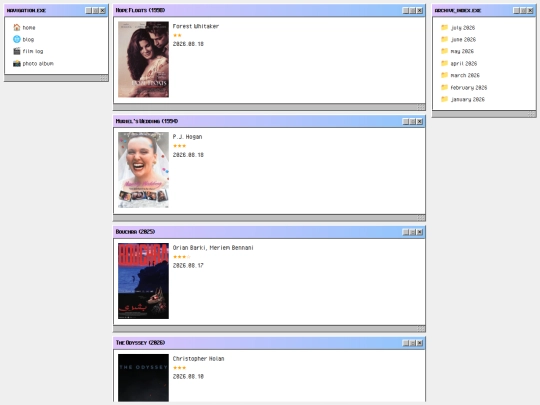Click the star rating for Muriel's Wedding
Image resolution: width=540 pixels, height=405 pixels.
pos(179,146)
